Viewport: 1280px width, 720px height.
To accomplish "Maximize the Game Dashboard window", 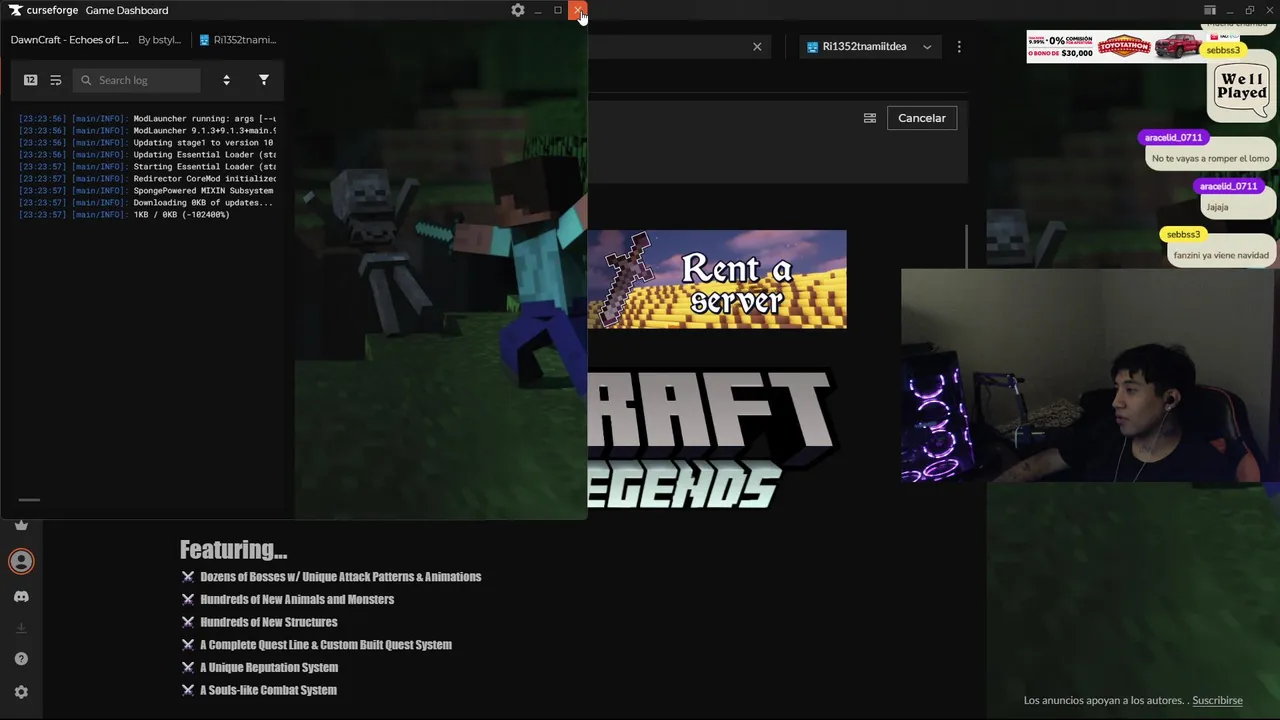I will pos(558,10).
